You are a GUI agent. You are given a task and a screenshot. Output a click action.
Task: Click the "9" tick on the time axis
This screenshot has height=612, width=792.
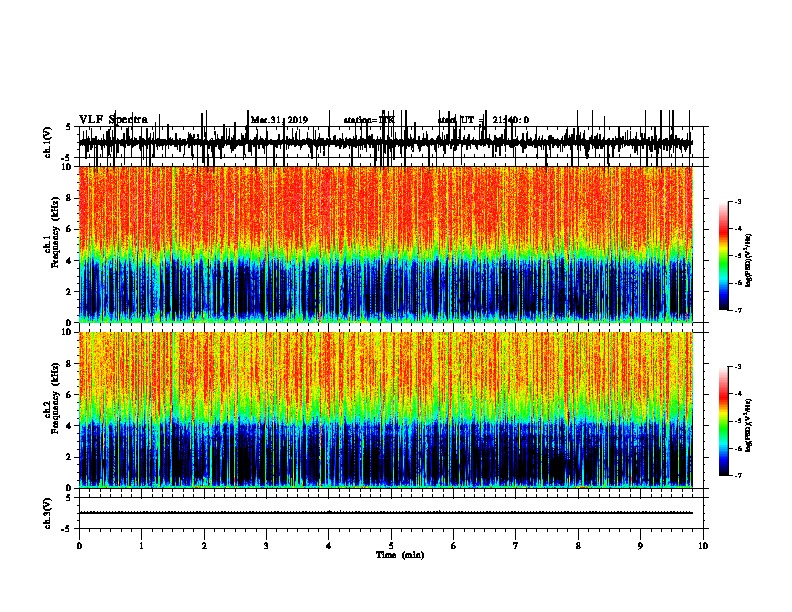[x=640, y=546]
